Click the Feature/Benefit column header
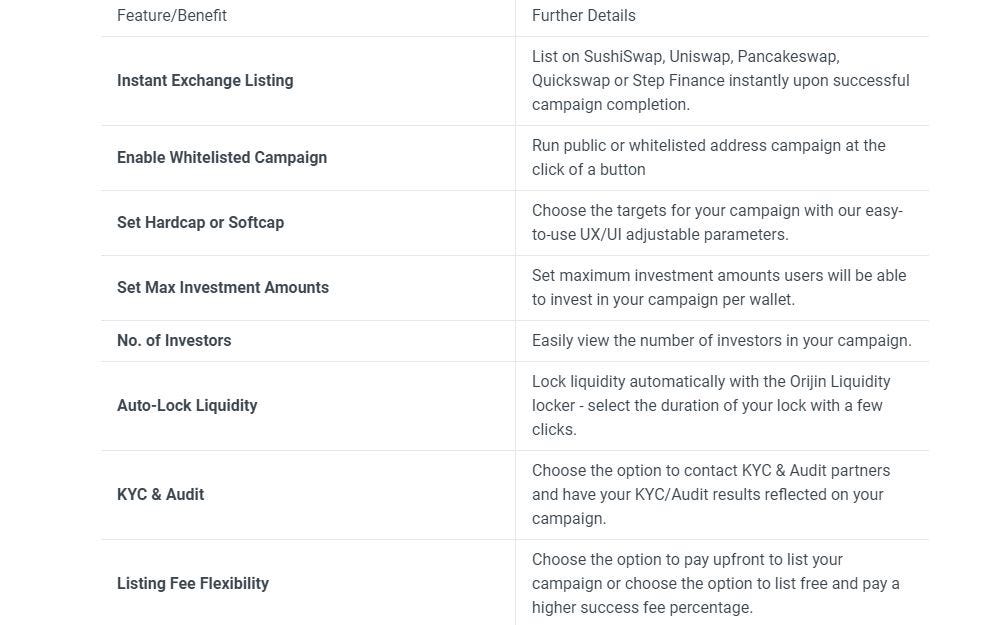The height and width of the screenshot is (625, 1007). (x=172, y=15)
